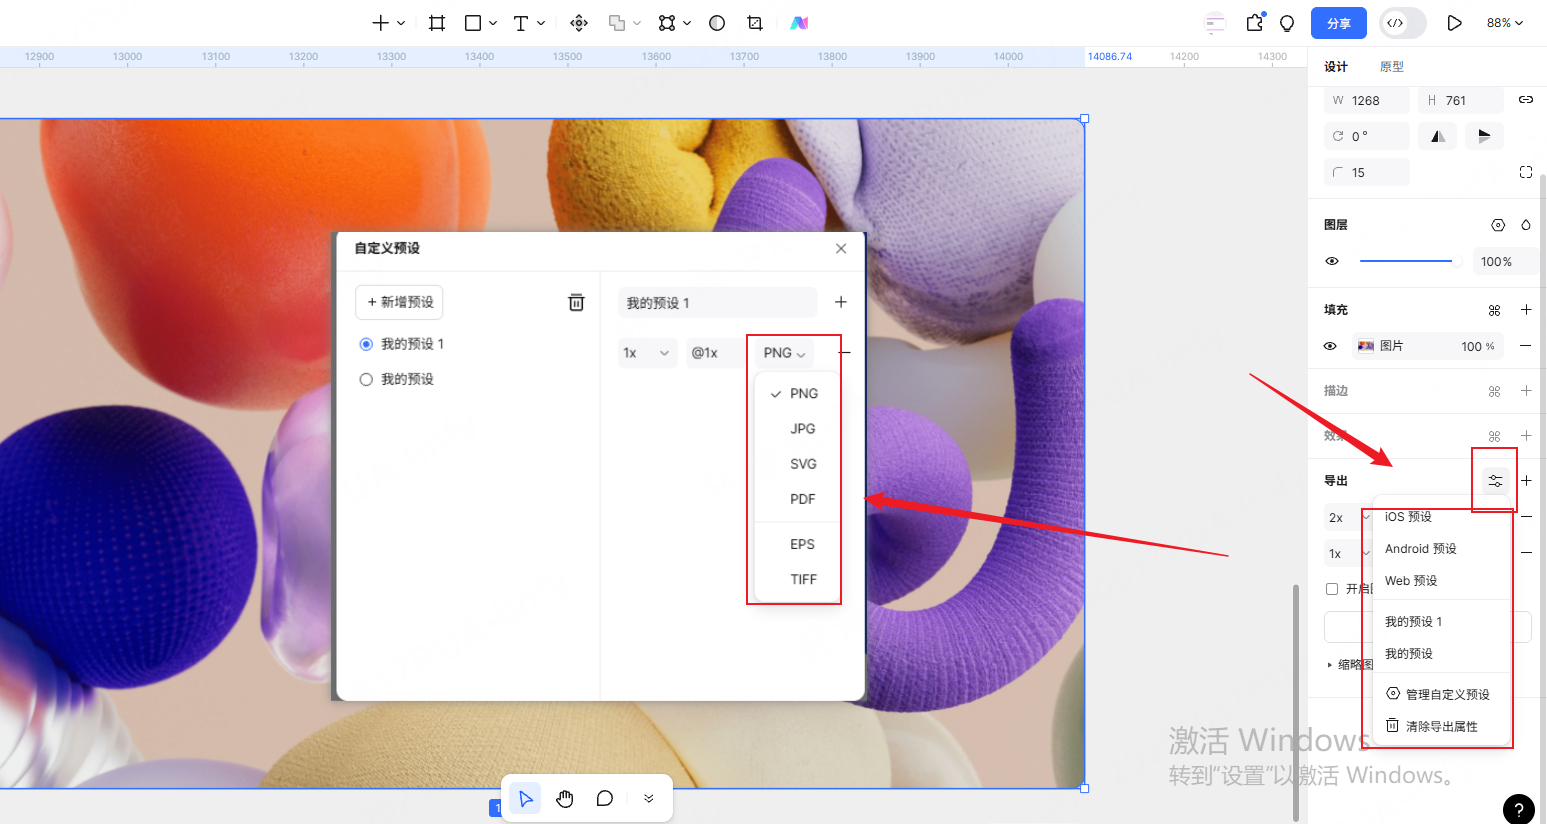Click the lightbulb tips icon

pos(1287,23)
